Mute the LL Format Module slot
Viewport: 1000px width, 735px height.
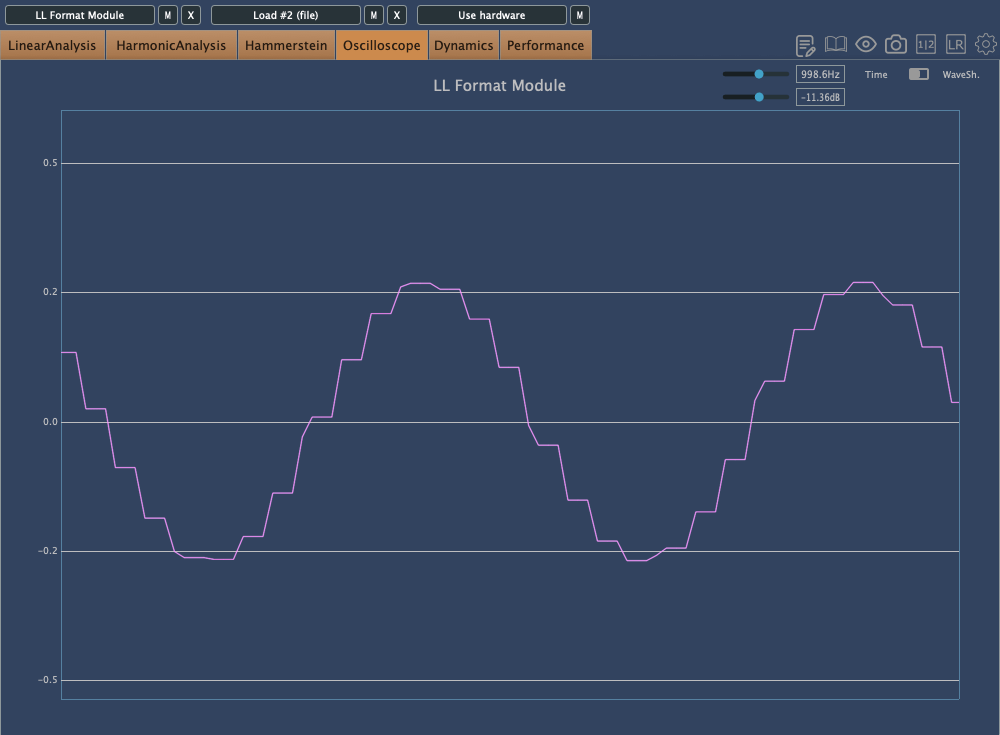point(168,15)
